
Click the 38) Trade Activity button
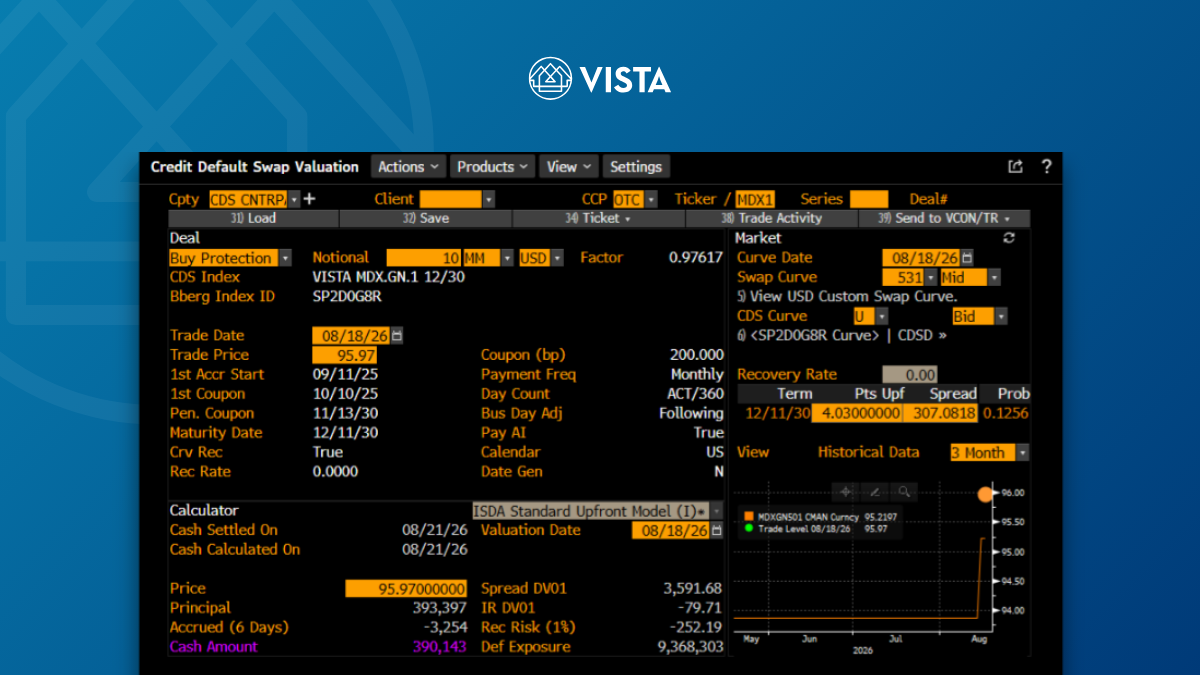pos(772,218)
